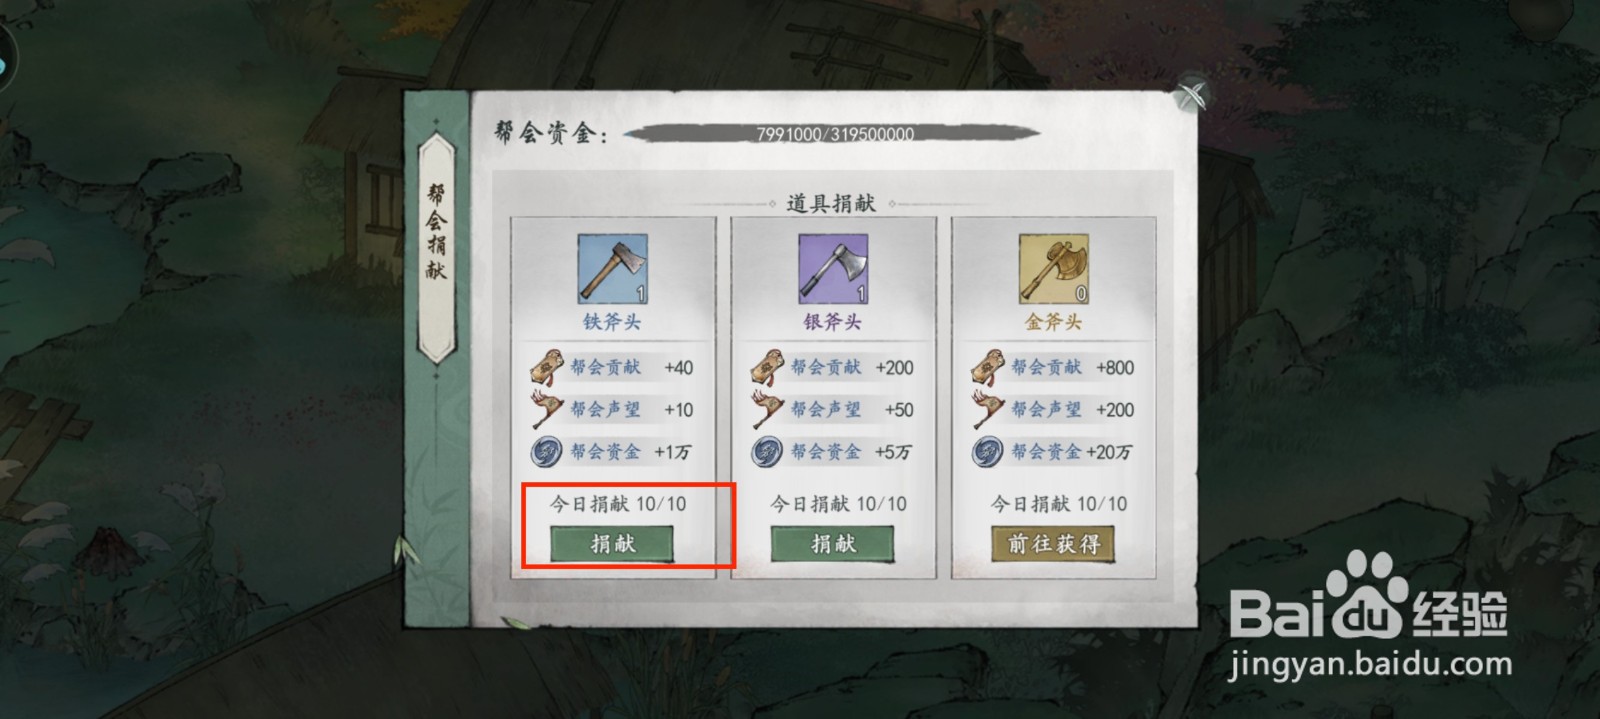Click the 帮会资金 coin icon under 铁斧头
1600x719 pixels.
[x=546, y=451]
